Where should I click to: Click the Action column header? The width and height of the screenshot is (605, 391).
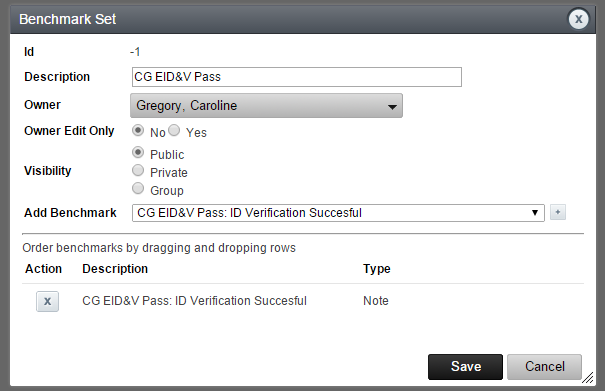tap(43, 269)
